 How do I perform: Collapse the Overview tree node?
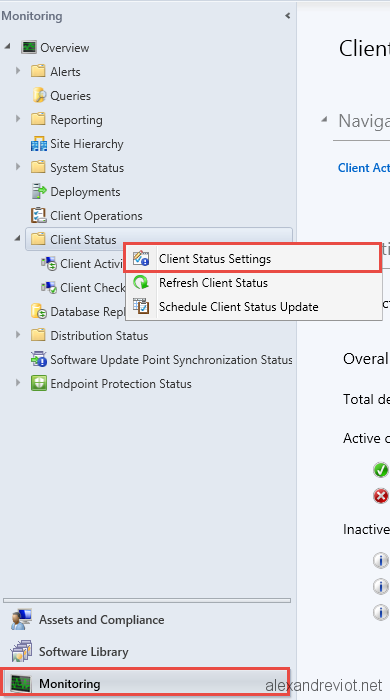tap(8, 47)
